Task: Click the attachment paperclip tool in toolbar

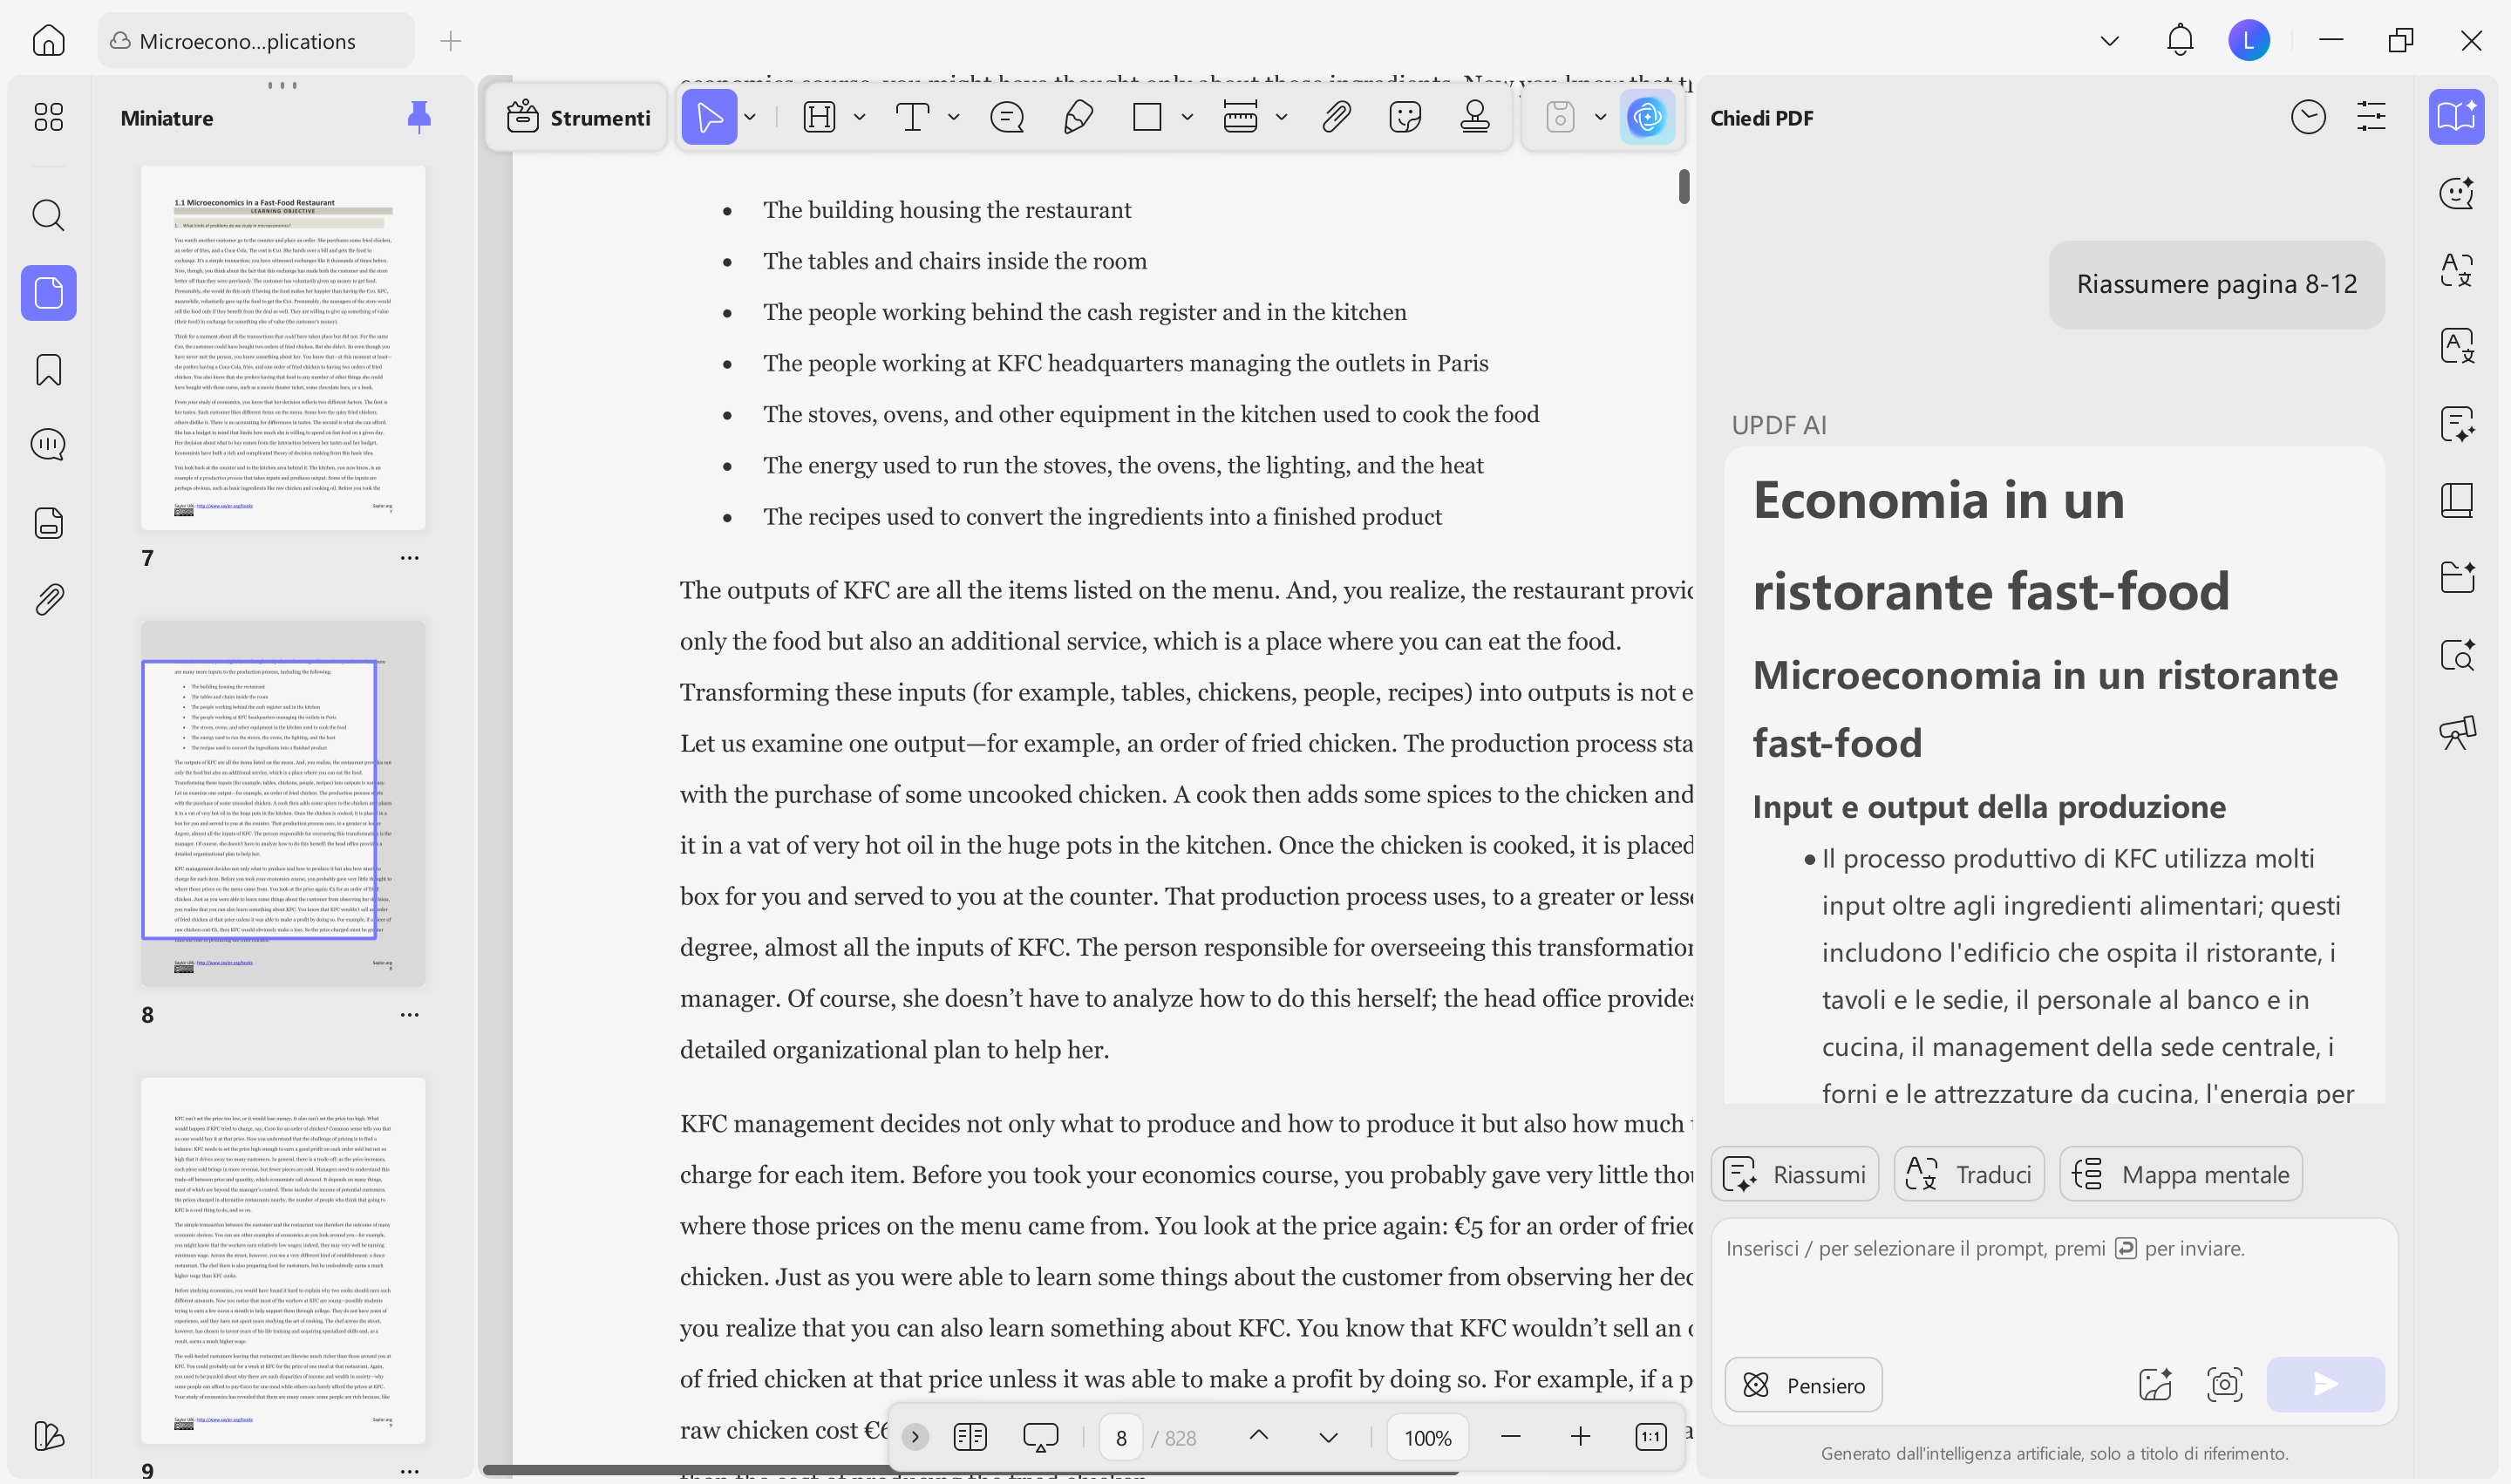Action: pos(1336,117)
